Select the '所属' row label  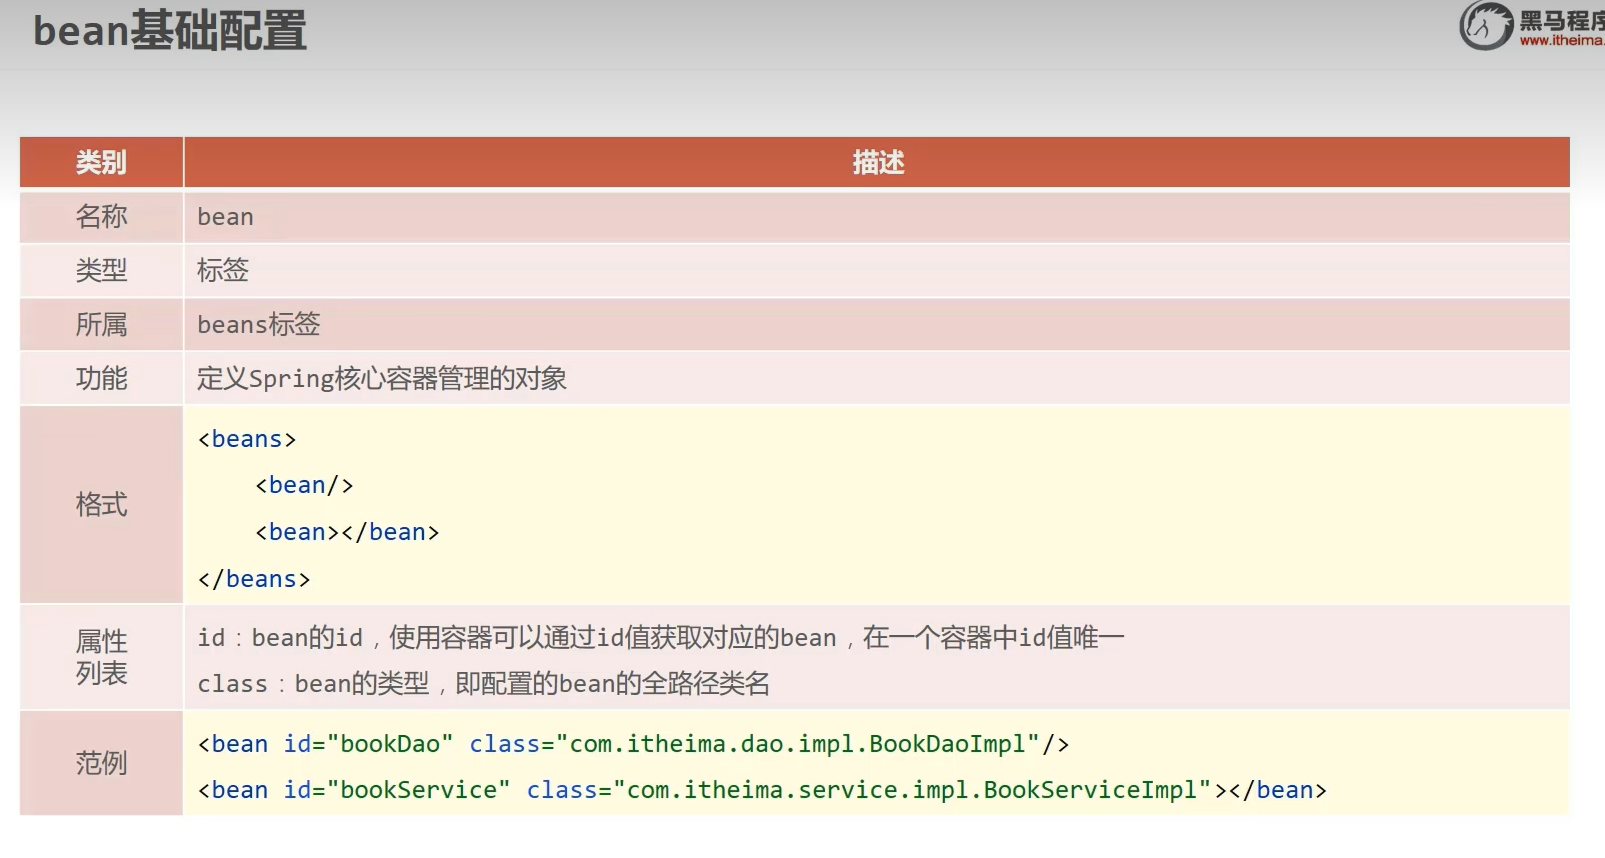(x=101, y=324)
